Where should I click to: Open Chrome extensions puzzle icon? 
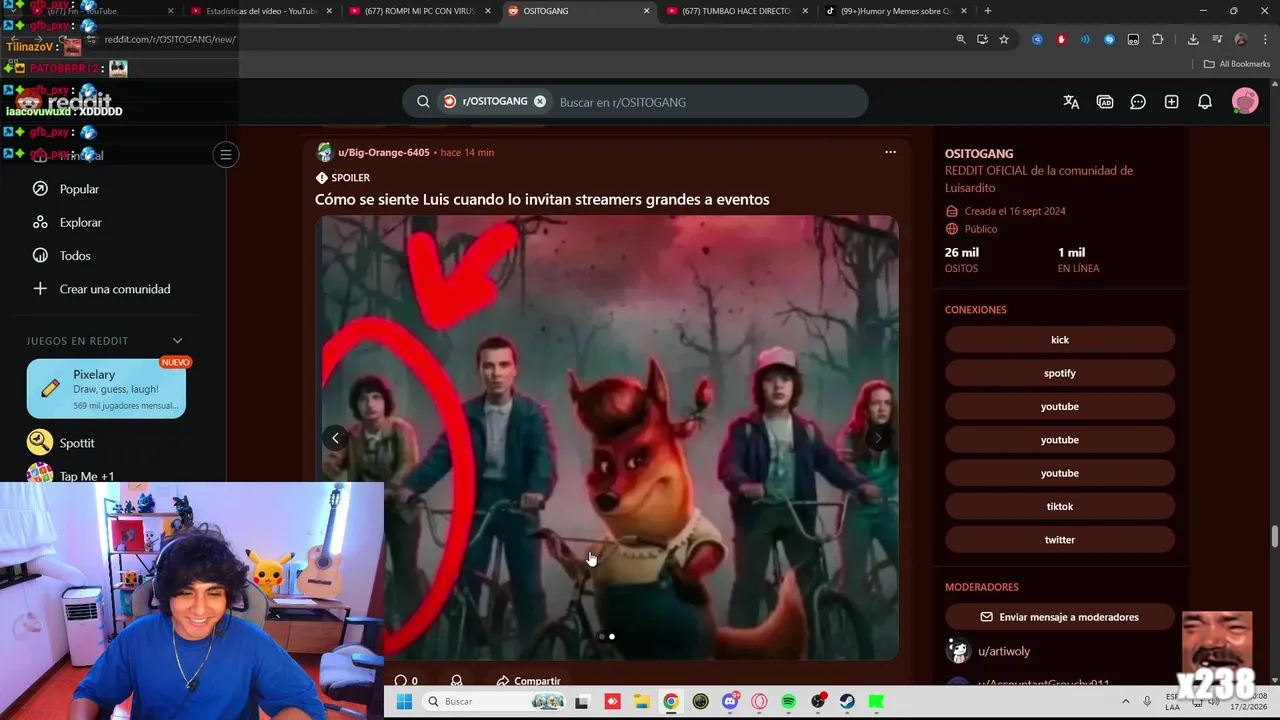click(x=1158, y=39)
